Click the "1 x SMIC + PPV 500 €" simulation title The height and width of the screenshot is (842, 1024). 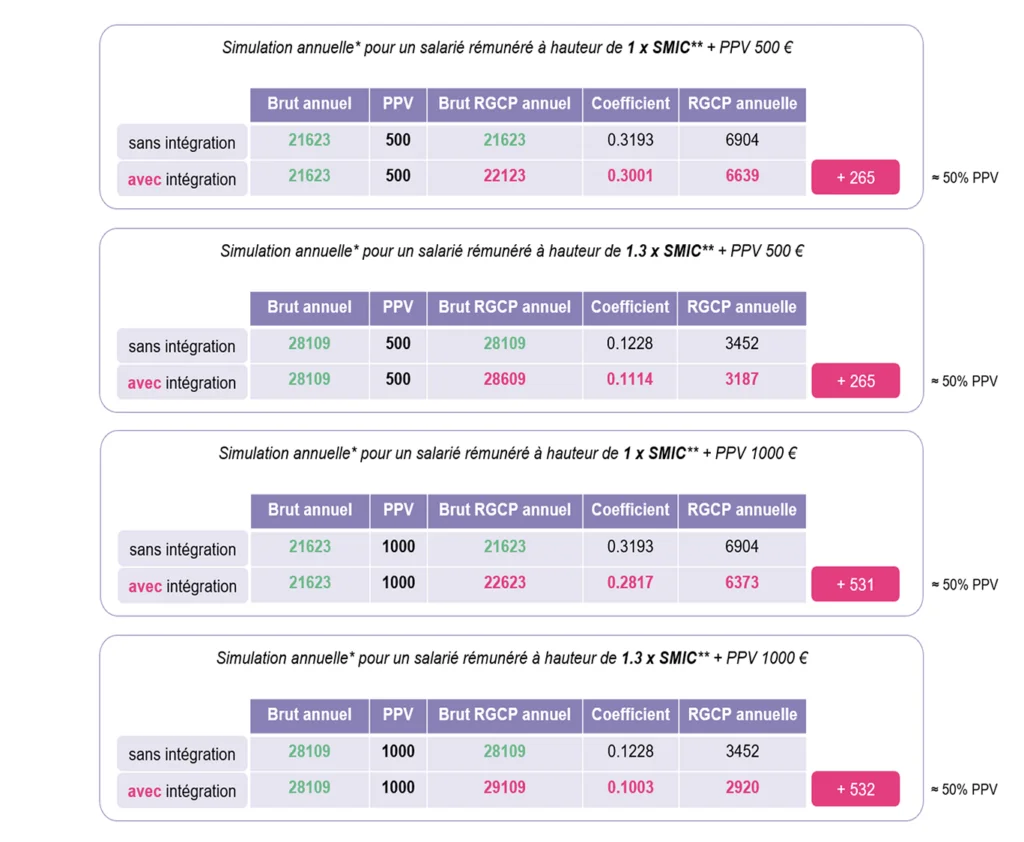click(x=507, y=48)
